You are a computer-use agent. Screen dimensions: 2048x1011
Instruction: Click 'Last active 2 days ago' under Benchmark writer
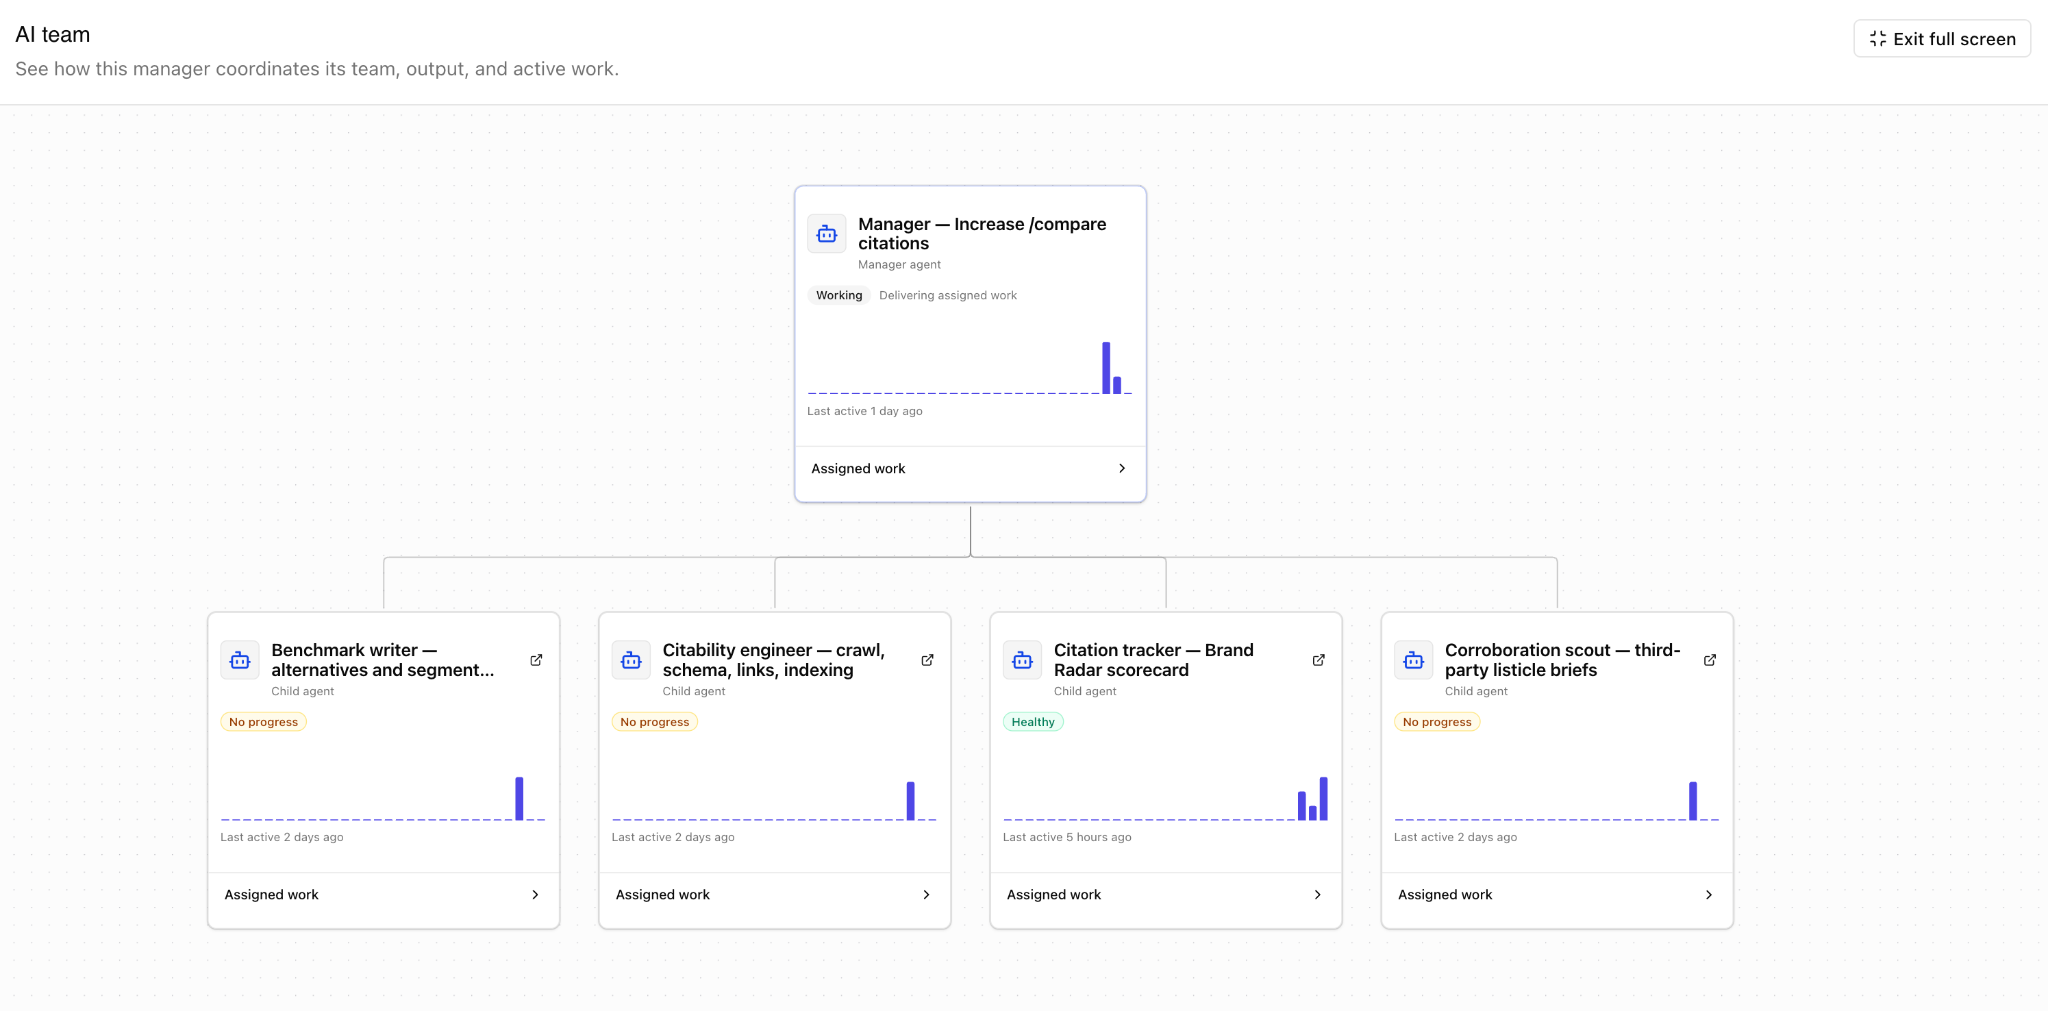pos(282,837)
